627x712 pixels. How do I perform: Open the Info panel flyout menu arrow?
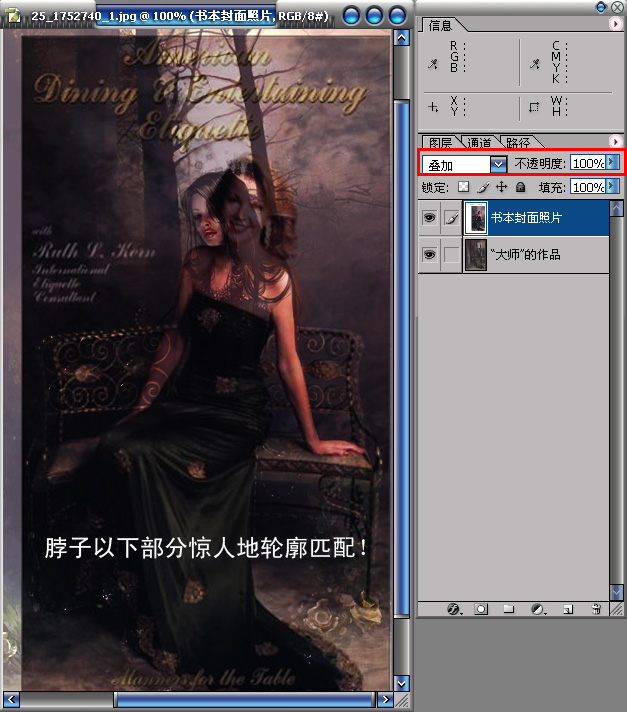point(616,24)
